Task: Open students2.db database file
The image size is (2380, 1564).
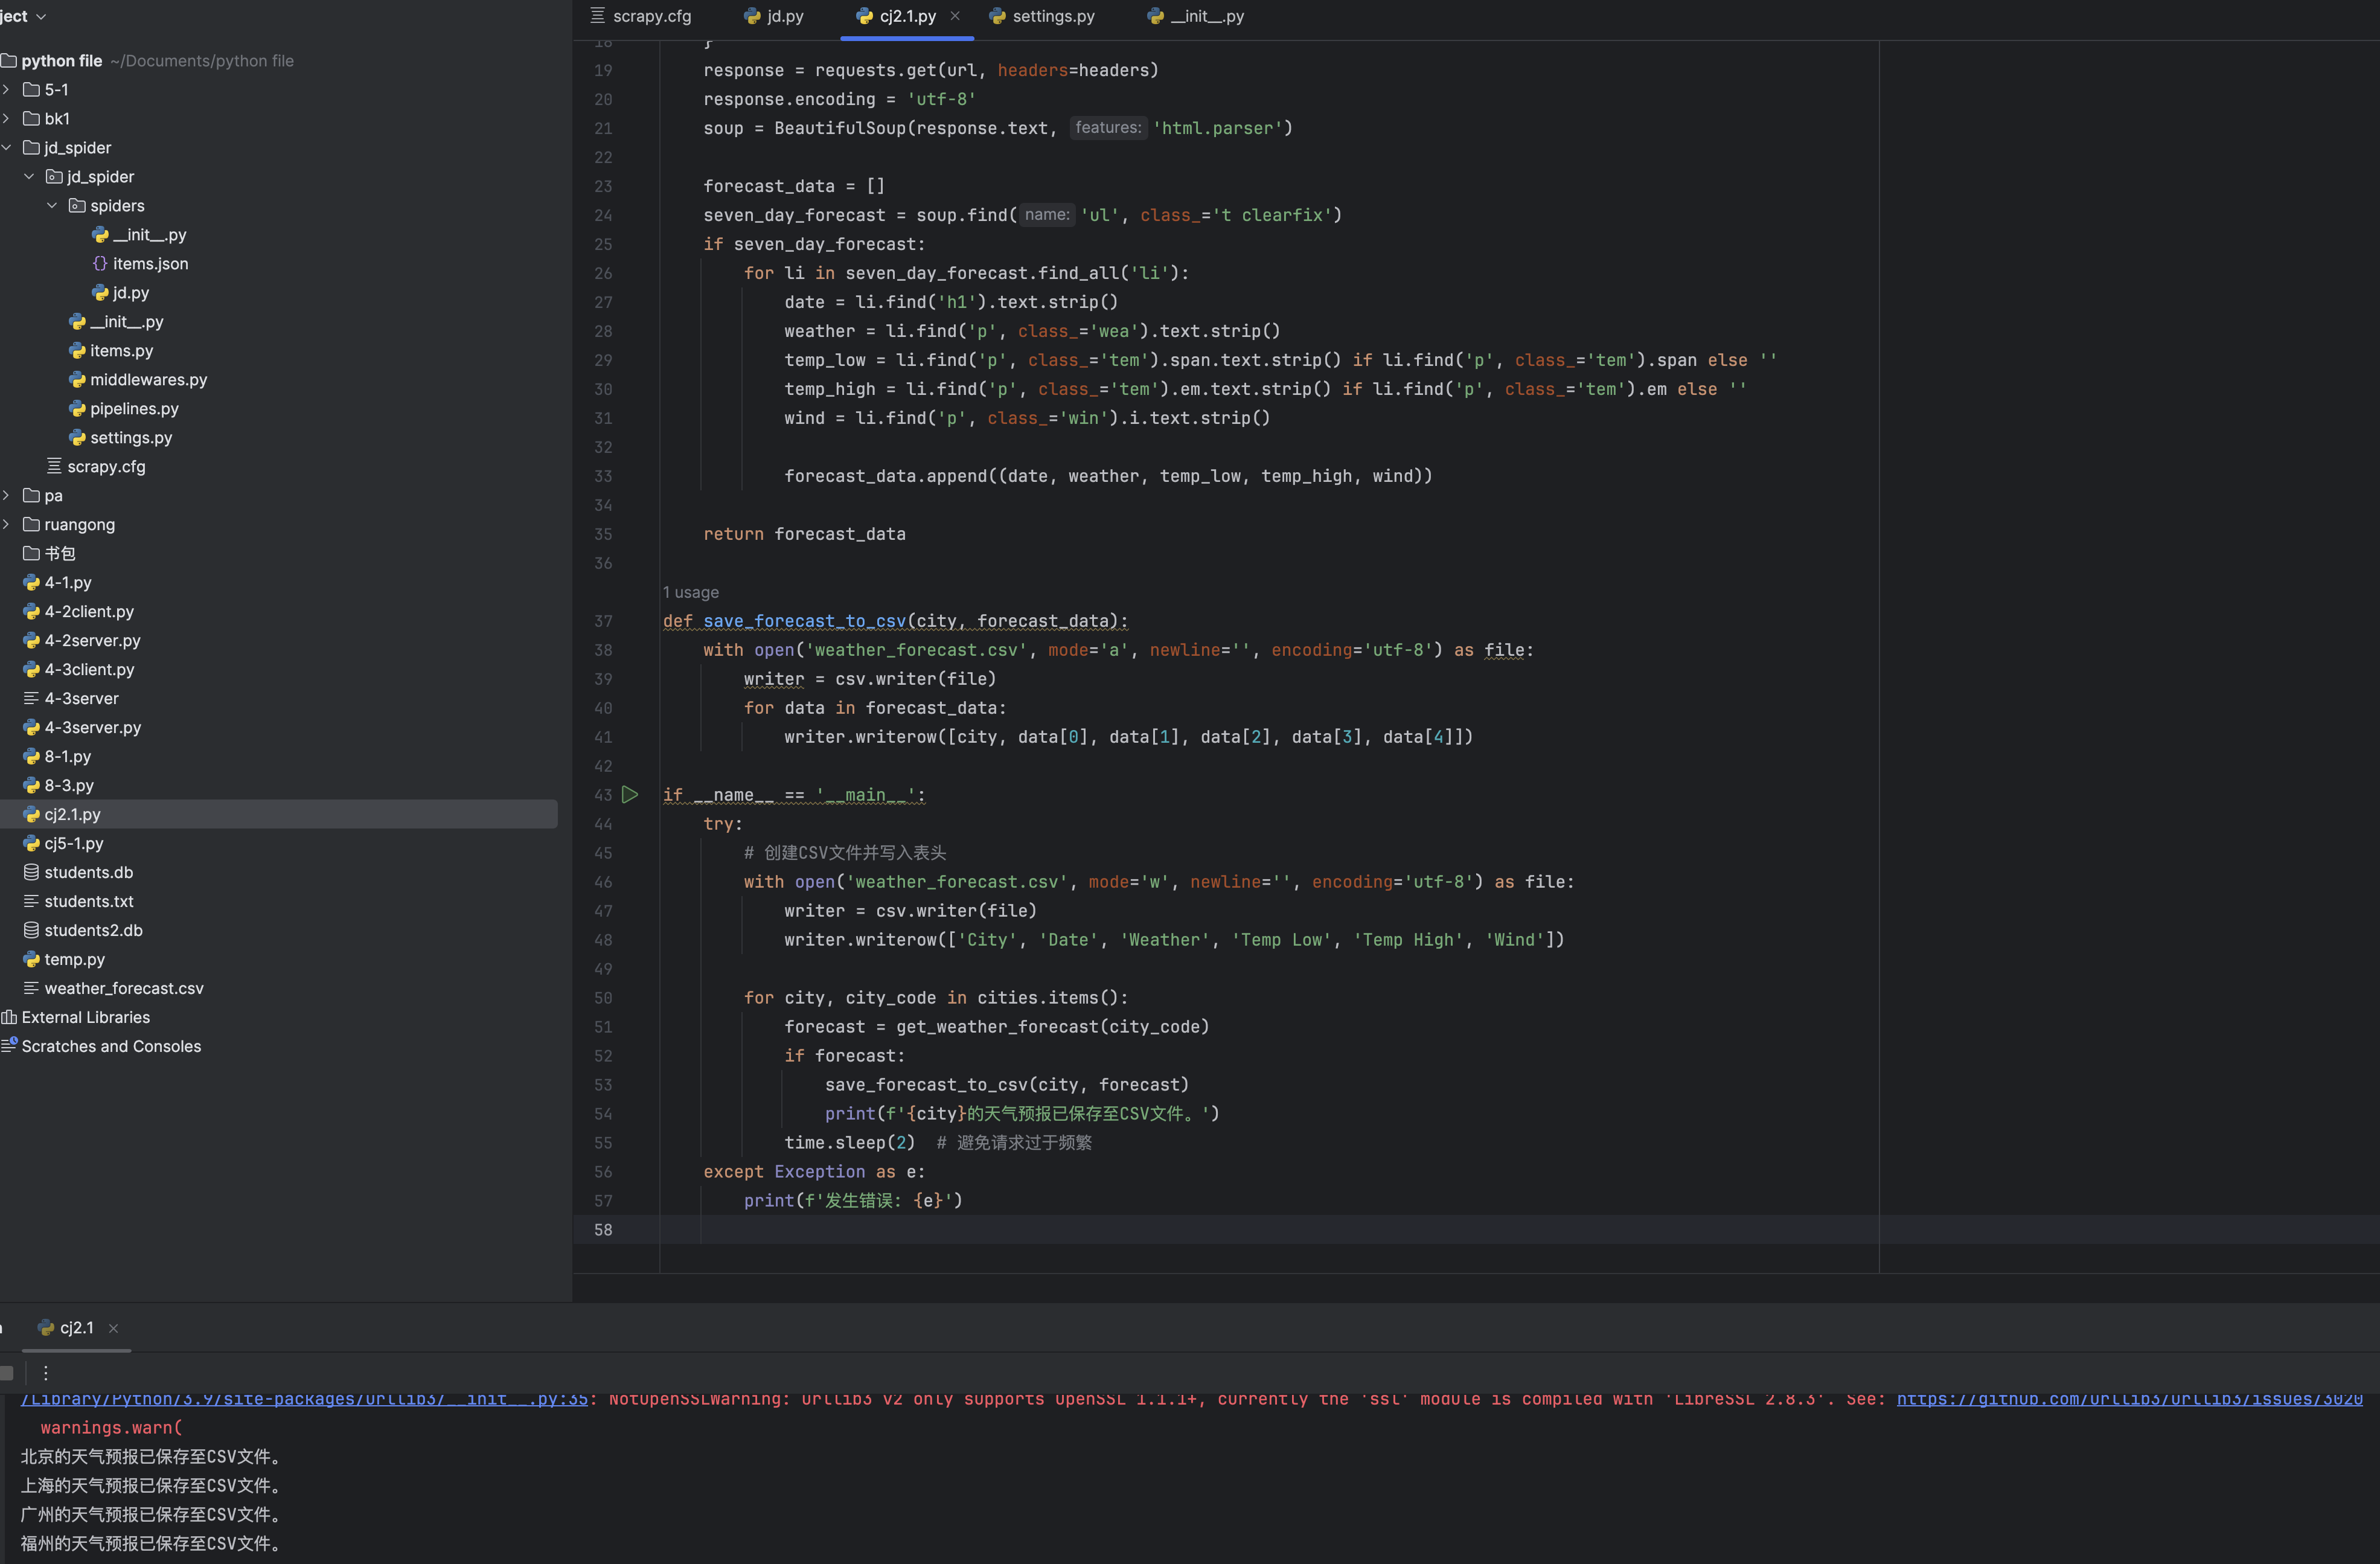Action: (83, 930)
